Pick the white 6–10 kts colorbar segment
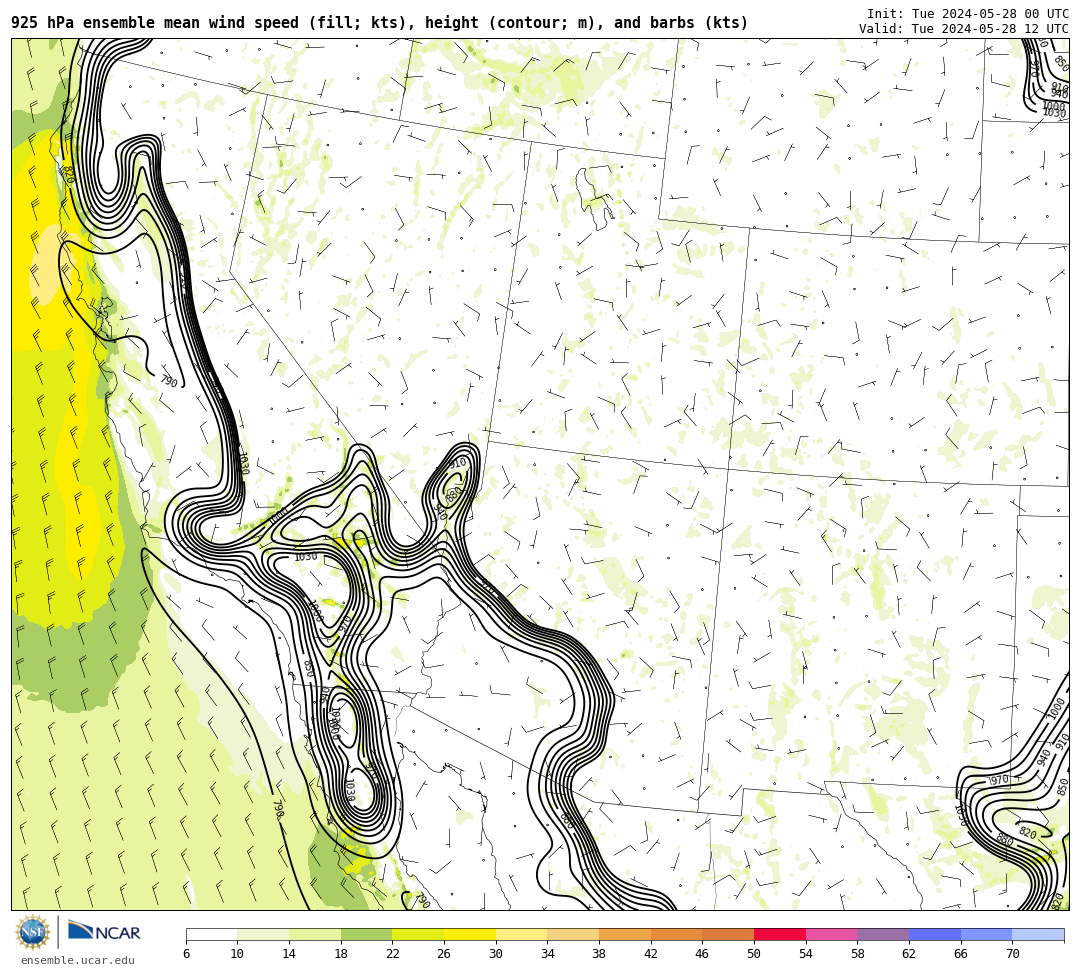The width and height of the screenshot is (1080, 973). click(x=211, y=934)
